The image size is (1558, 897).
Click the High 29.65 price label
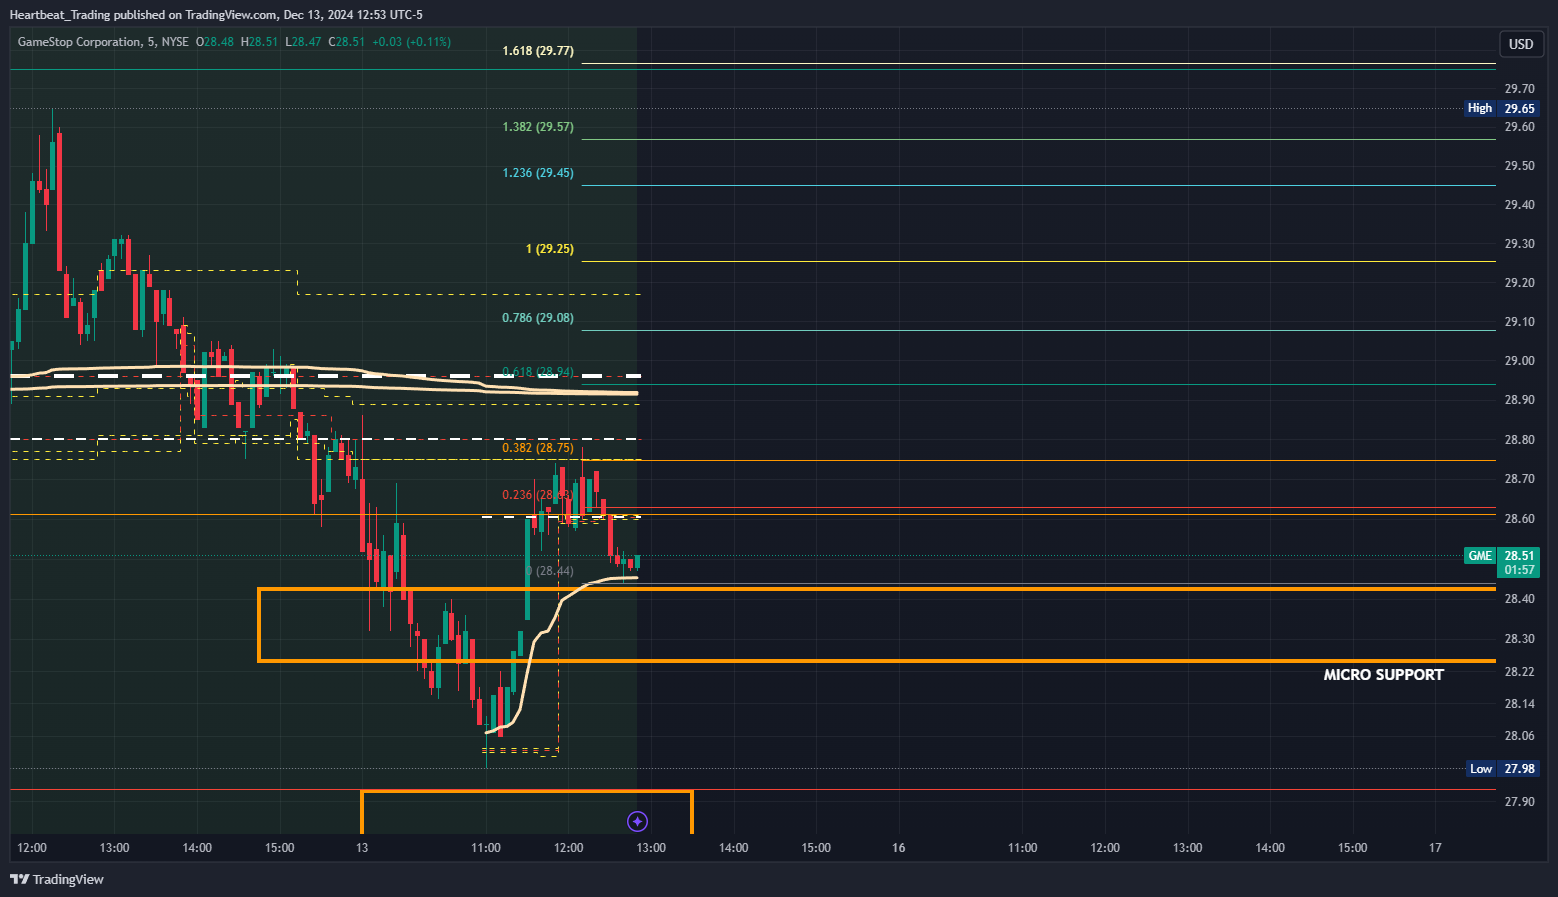(1502, 108)
